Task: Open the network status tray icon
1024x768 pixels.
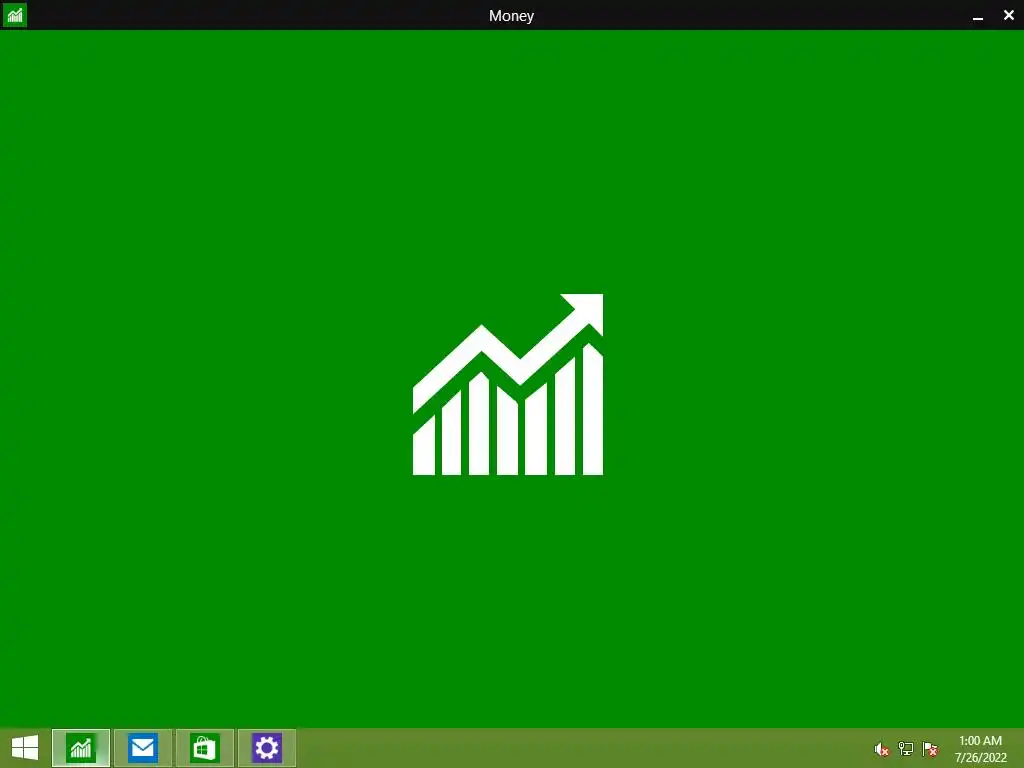Action: coord(906,749)
